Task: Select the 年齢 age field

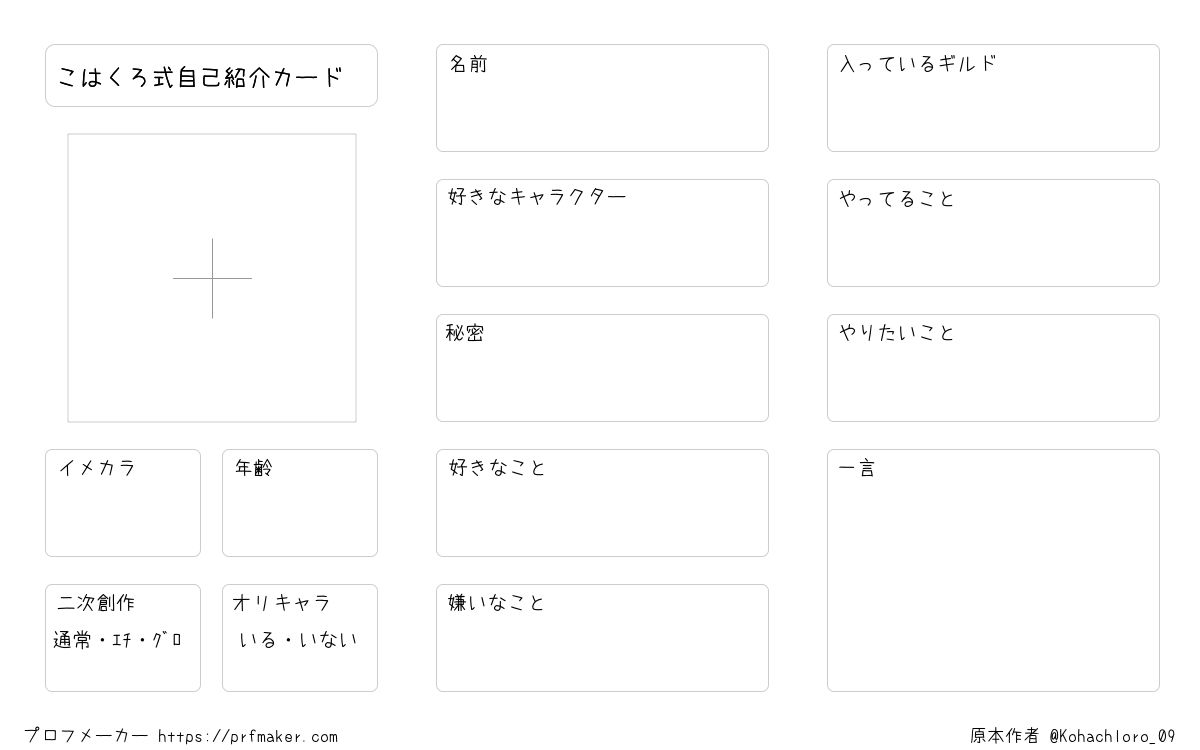Action: pos(300,503)
